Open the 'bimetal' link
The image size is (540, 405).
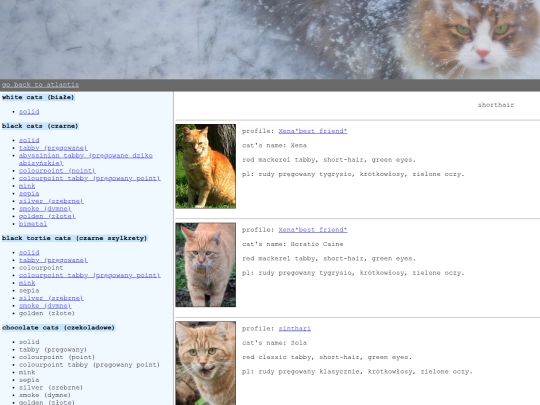pyautogui.click(x=33, y=224)
